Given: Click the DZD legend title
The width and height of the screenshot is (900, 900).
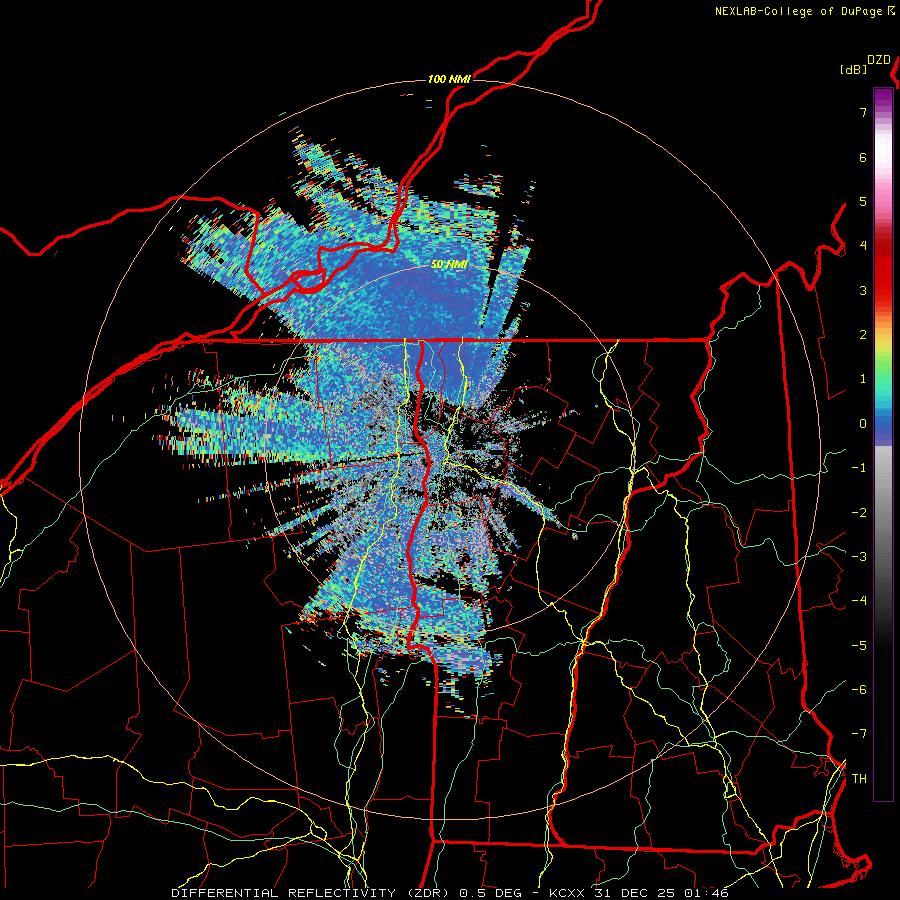Looking at the screenshot, I should coord(879,60).
